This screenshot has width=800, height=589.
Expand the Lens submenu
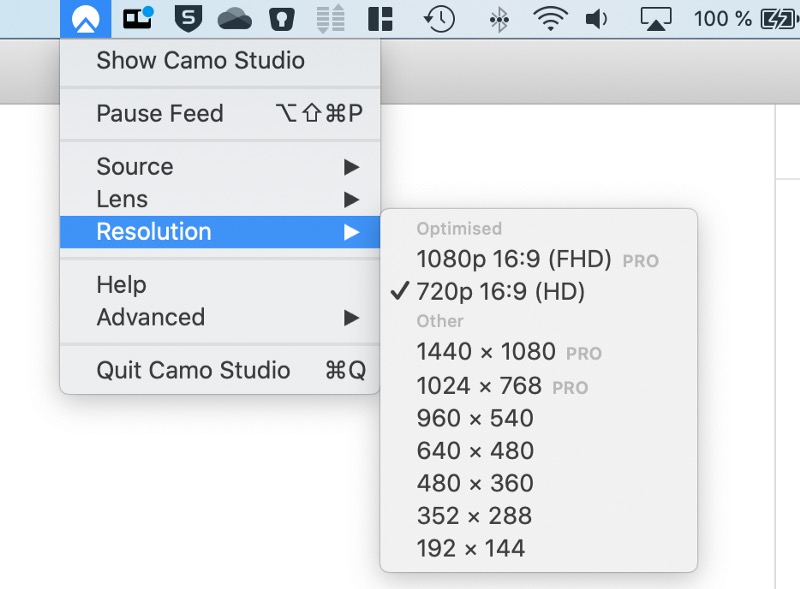coord(220,199)
